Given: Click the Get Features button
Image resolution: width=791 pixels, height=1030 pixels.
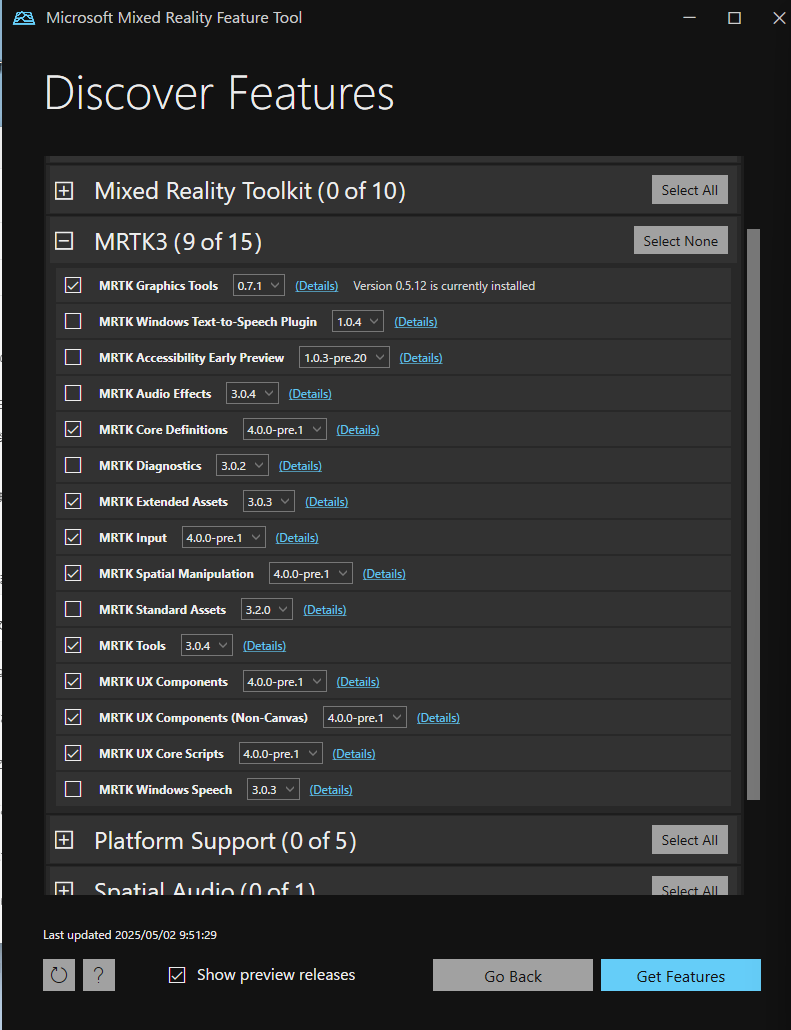Looking at the screenshot, I should [680, 976].
